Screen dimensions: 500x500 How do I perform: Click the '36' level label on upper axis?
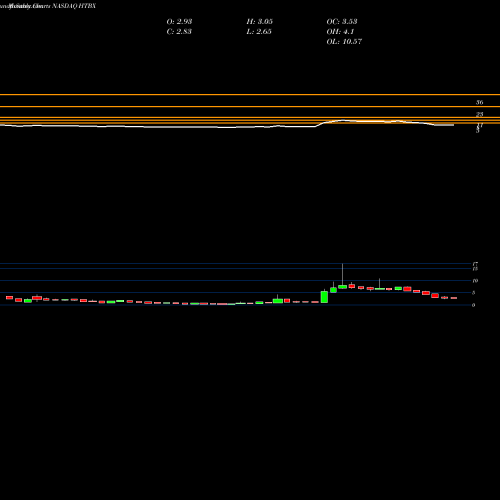(479, 102)
